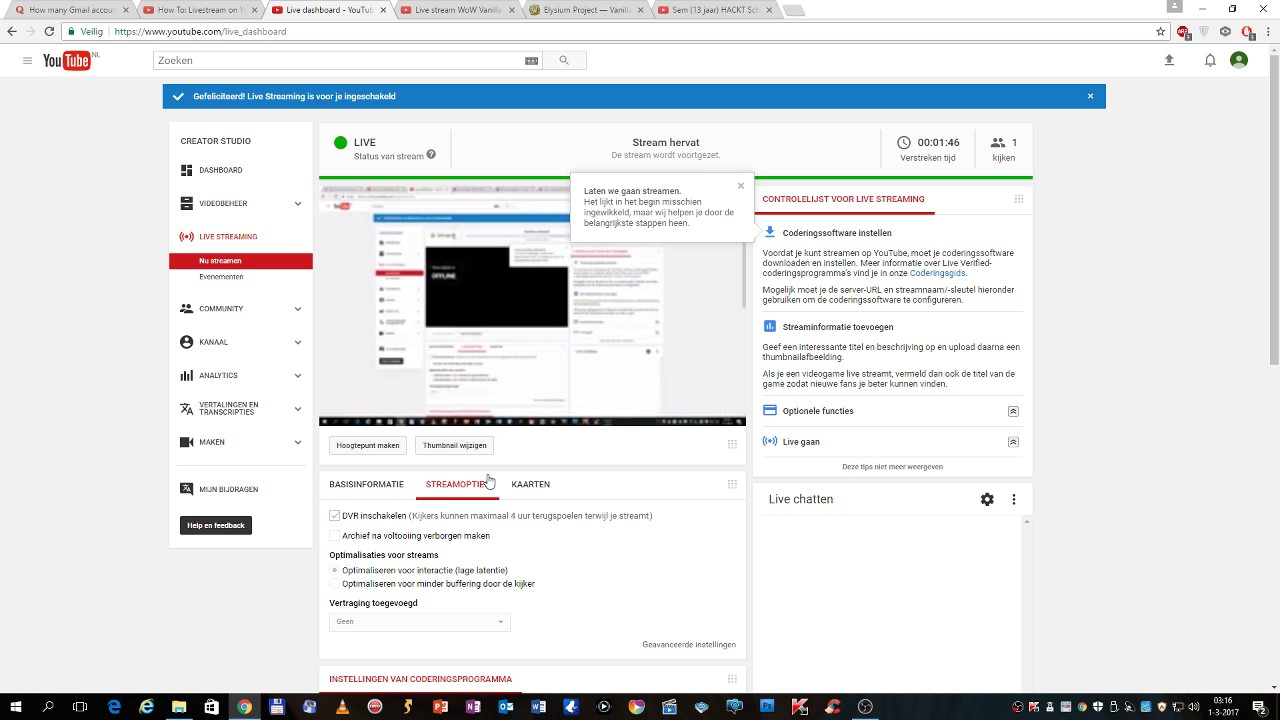The width and height of the screenshot is (1280, 720).
Task: Click the search magnifier button
Action: point(564,61)
